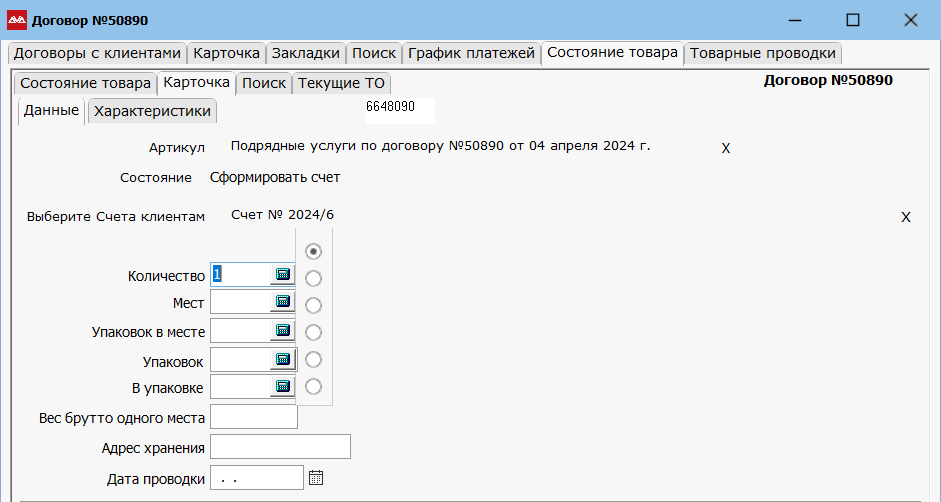This screenshot has width=941, height=502.
Task: Select the radio button beside Количество
Action: tap(313, 279)
